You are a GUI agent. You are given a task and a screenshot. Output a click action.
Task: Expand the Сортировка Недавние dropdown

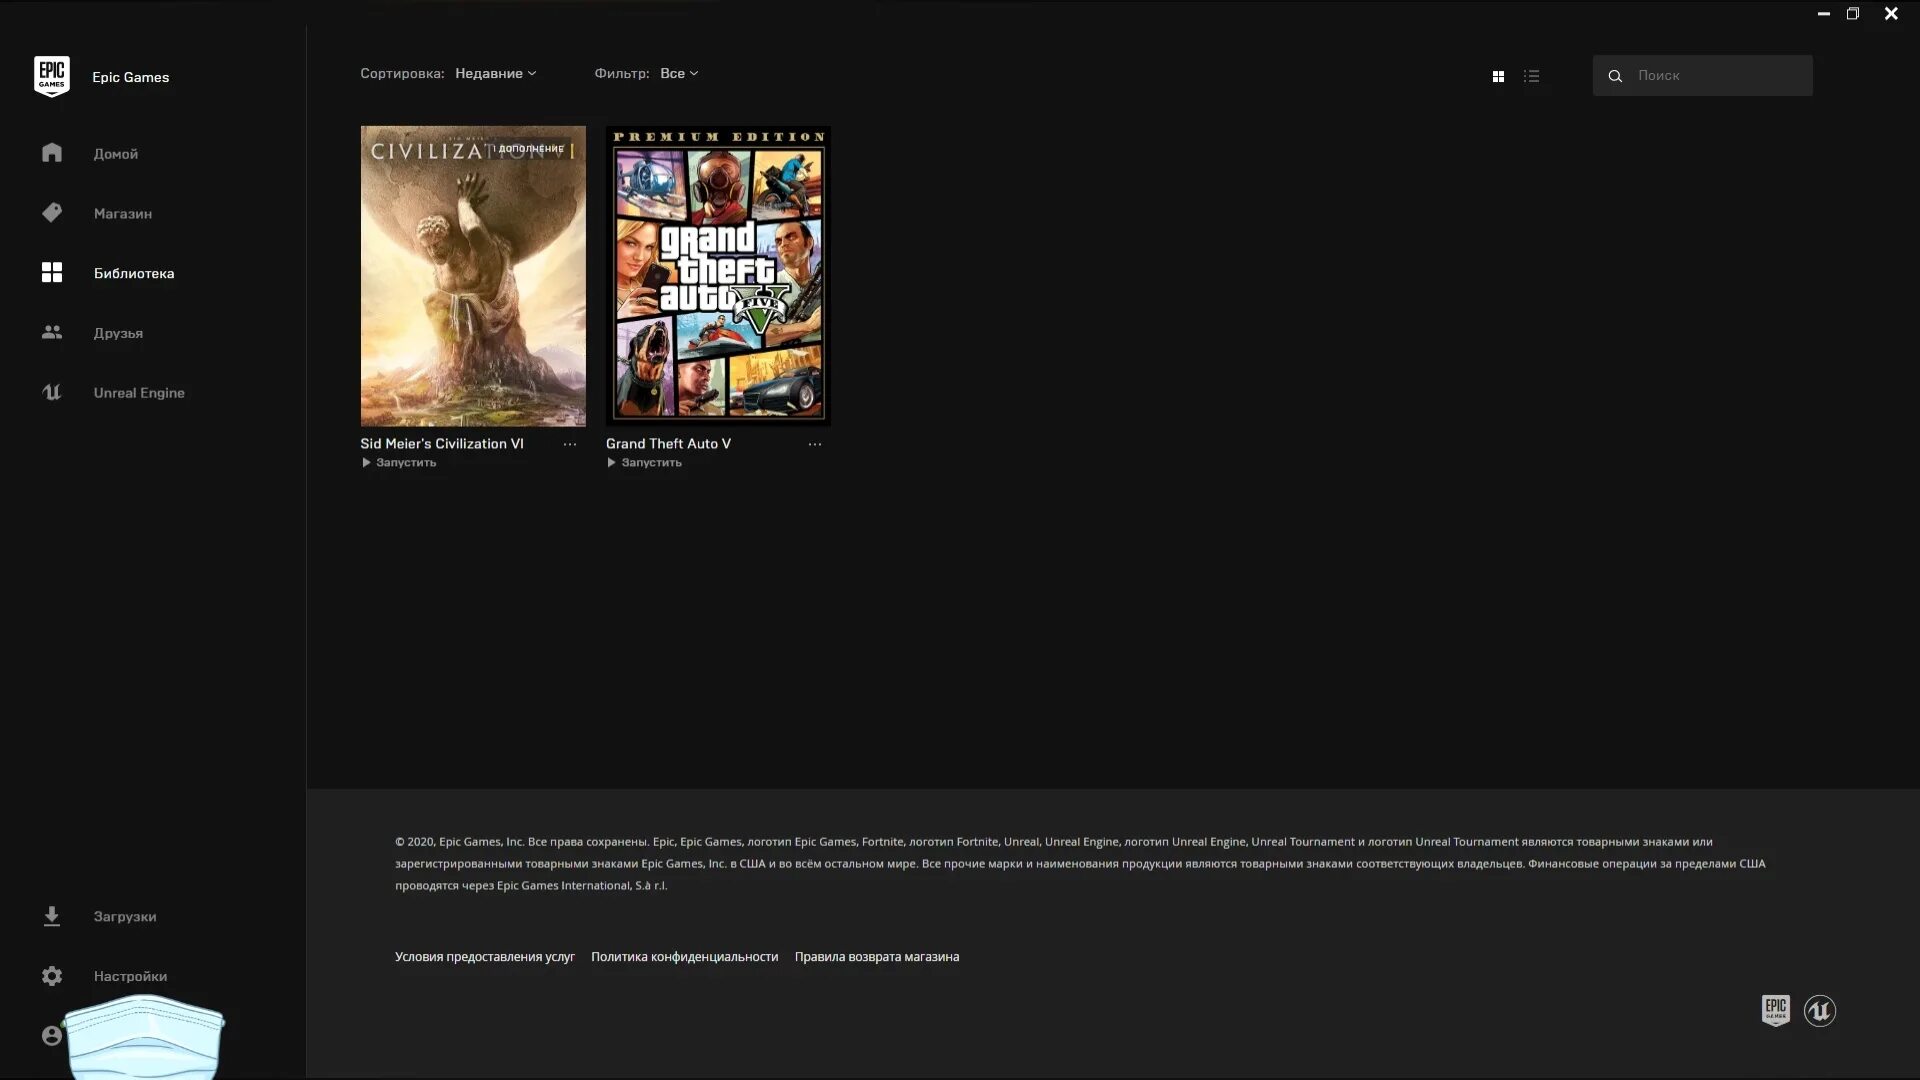tap(495, 73)
